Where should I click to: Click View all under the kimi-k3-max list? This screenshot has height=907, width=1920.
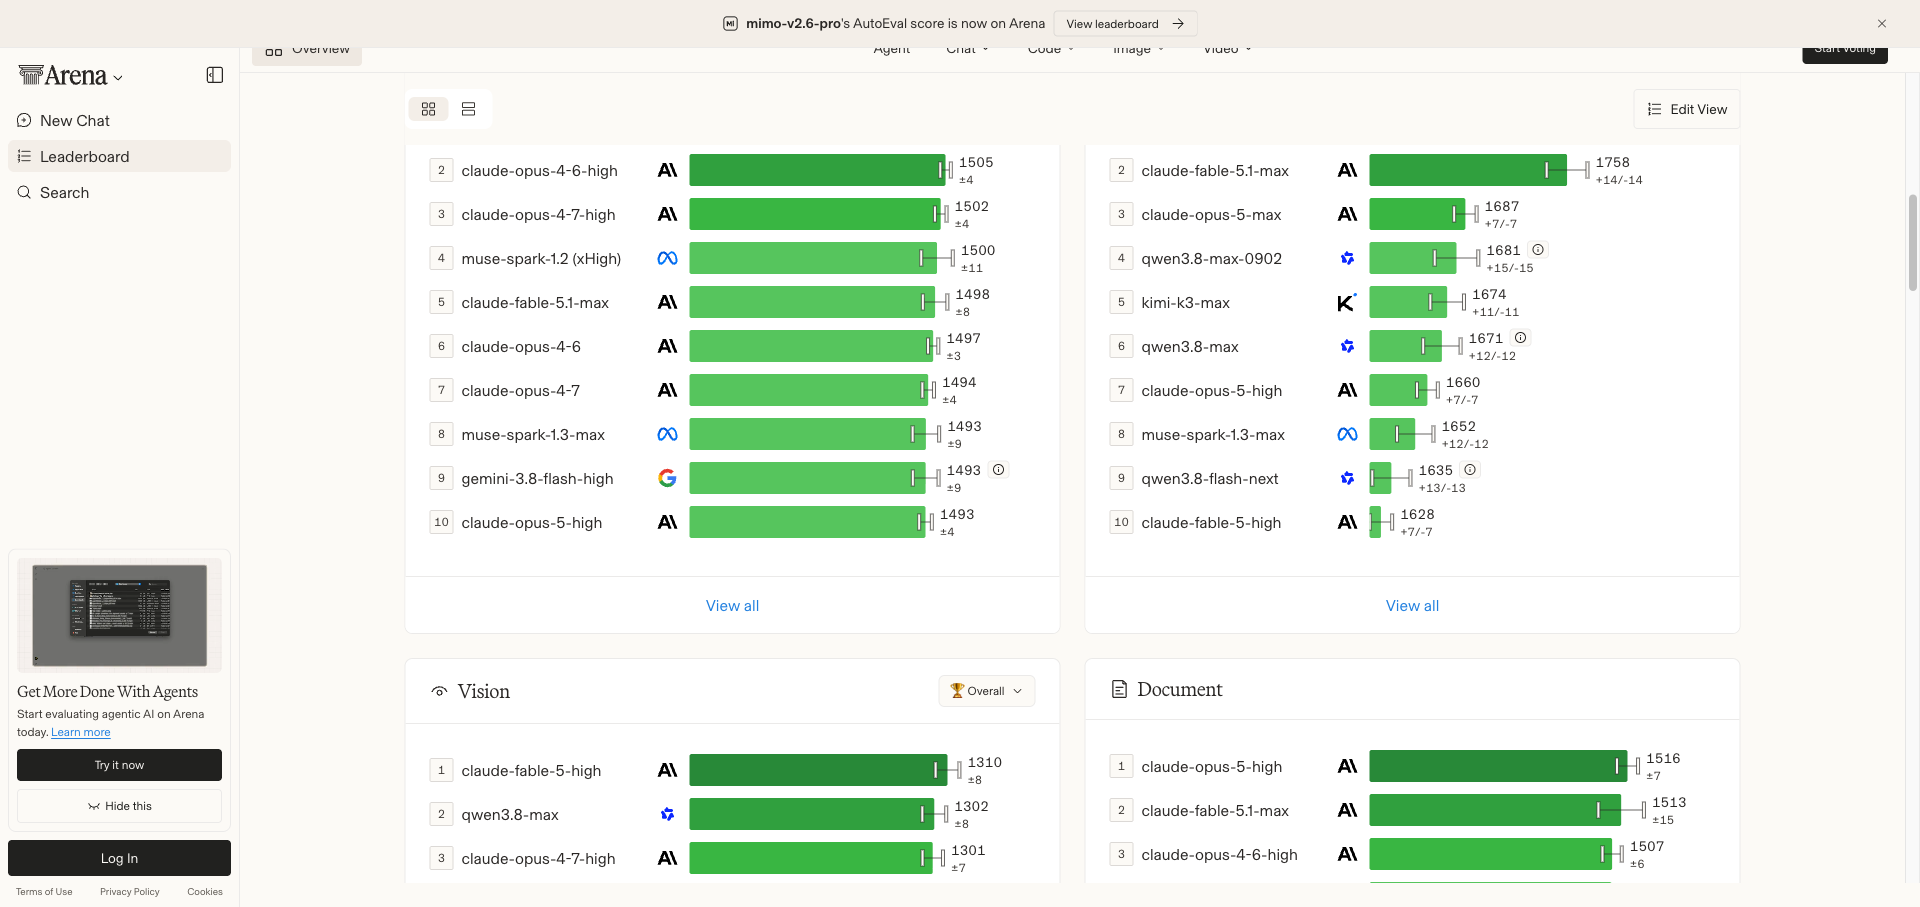tap(1412, 606)
